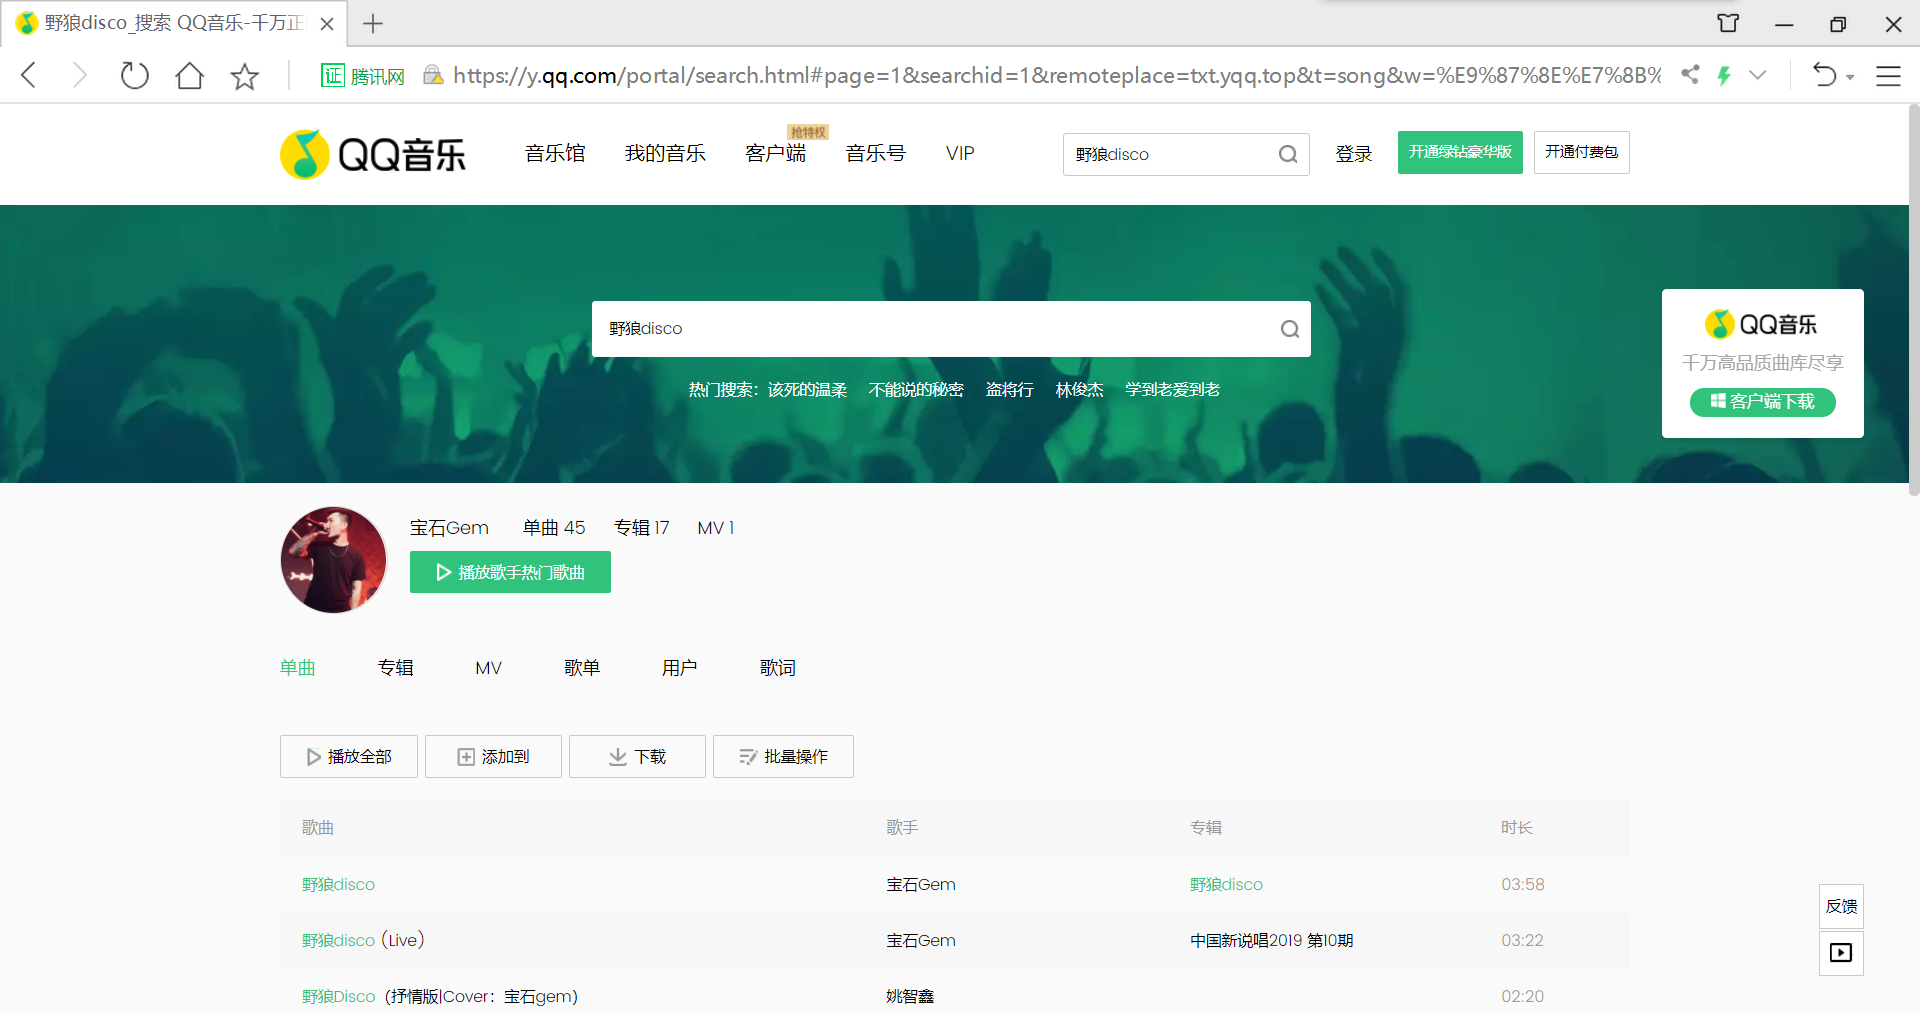Viewport: 1920px width, 1013px height.
Task: Open the 野狼disco (Live) song link
Action: [338, 940]
